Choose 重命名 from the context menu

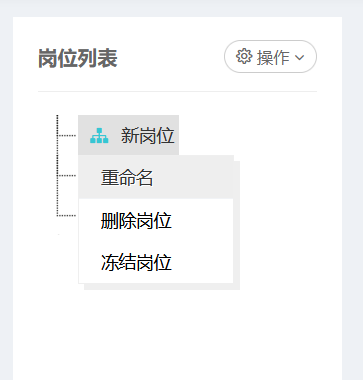(156, 177)
